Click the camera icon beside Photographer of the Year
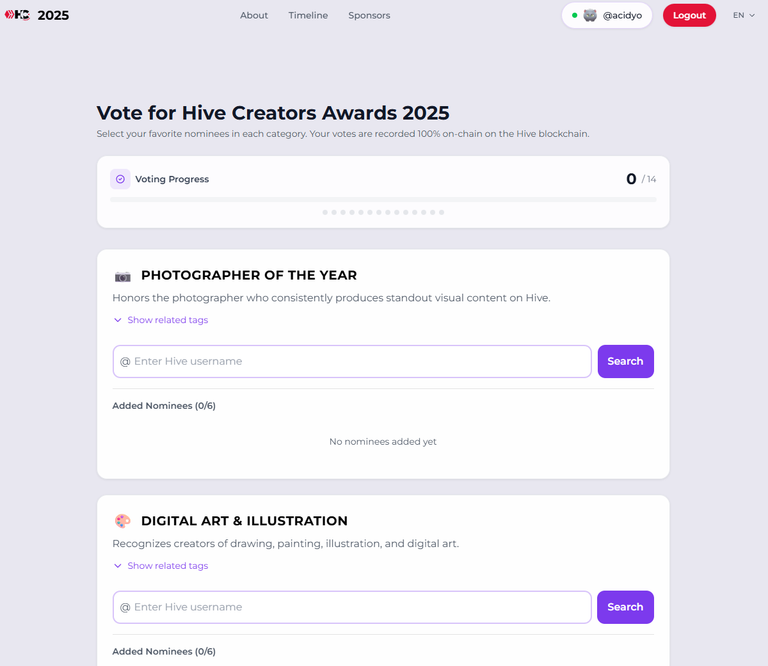768x666 pixels. [x=123, y=276]
